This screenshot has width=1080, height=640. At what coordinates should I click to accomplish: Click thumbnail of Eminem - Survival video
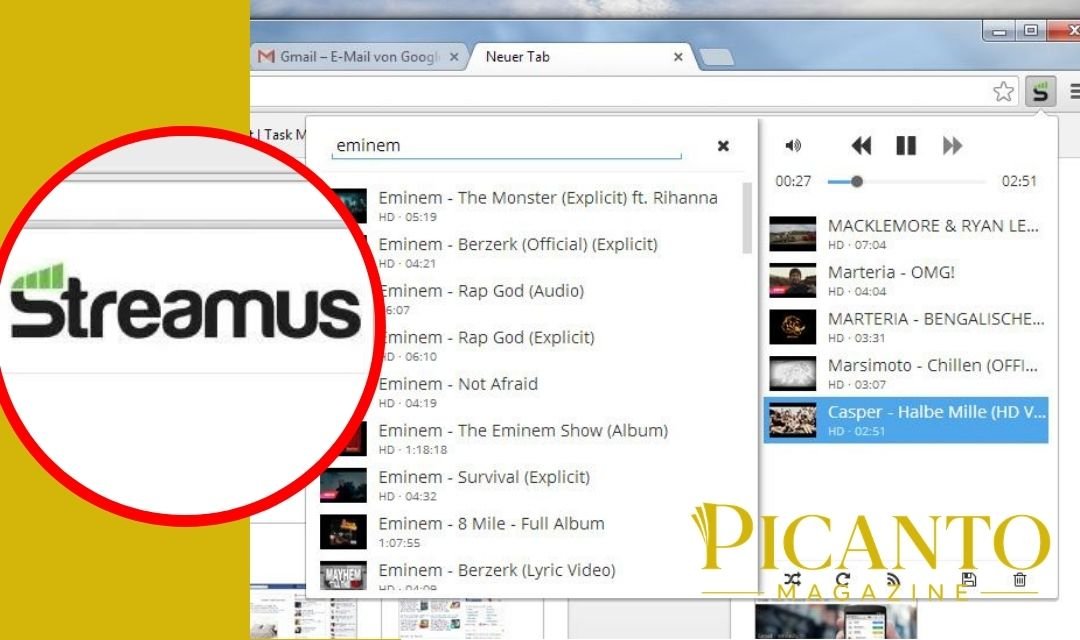[343, 486]
